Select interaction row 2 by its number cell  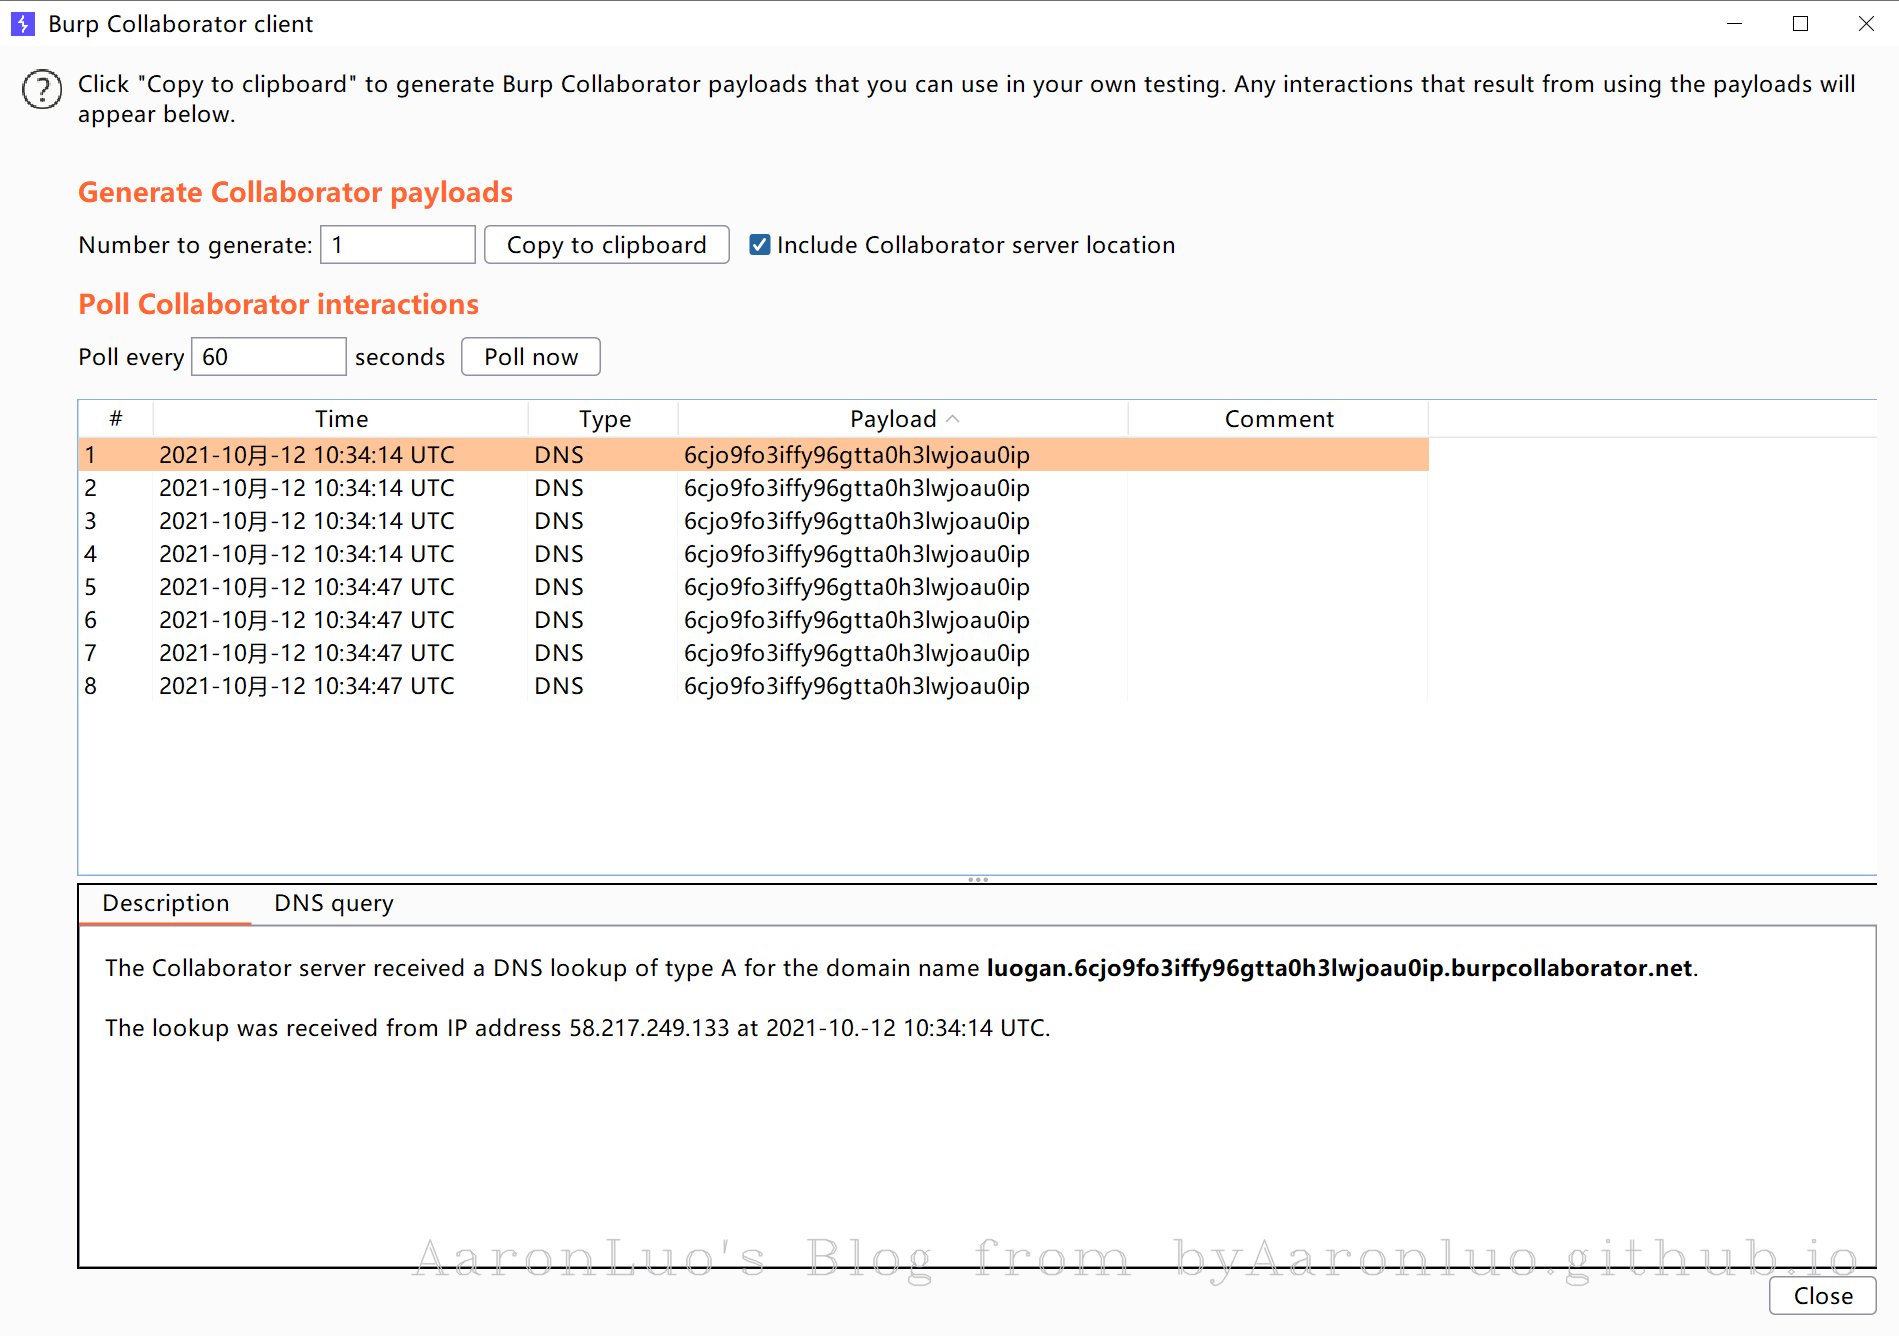tap(116, 488)
